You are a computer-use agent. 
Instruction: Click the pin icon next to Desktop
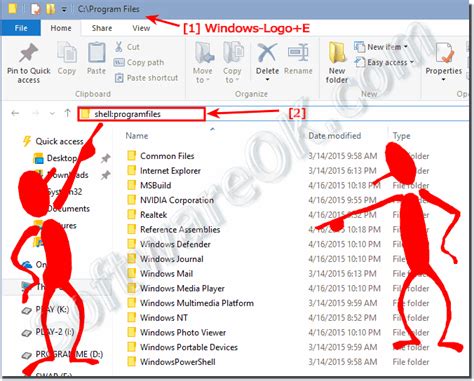click(106, 158)
